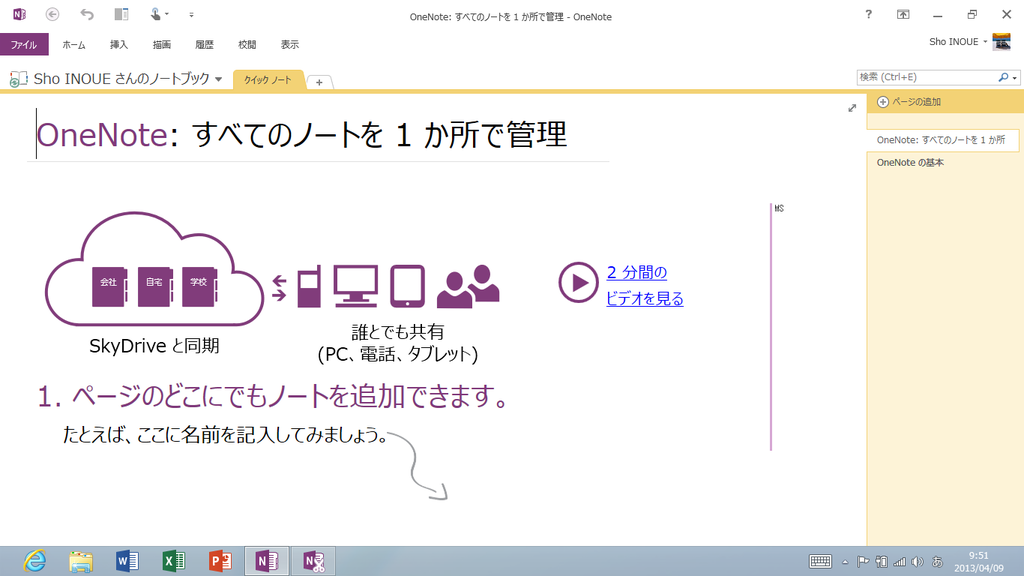
Task: Switch to OneNote taskbar button
Action: 266,561
